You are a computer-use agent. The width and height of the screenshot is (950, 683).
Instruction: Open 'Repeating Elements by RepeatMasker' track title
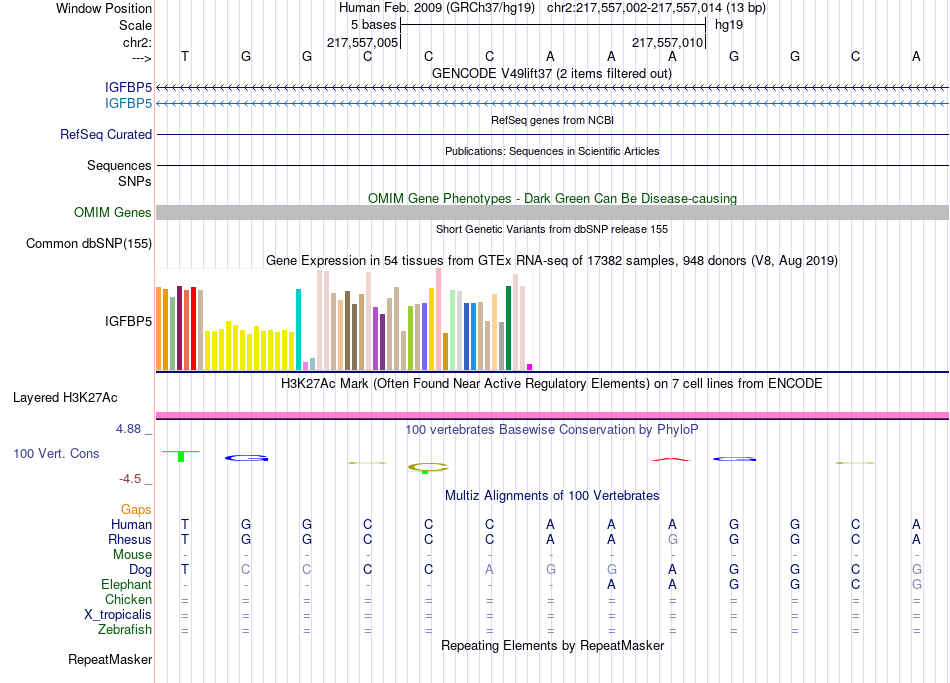point(552,645)
